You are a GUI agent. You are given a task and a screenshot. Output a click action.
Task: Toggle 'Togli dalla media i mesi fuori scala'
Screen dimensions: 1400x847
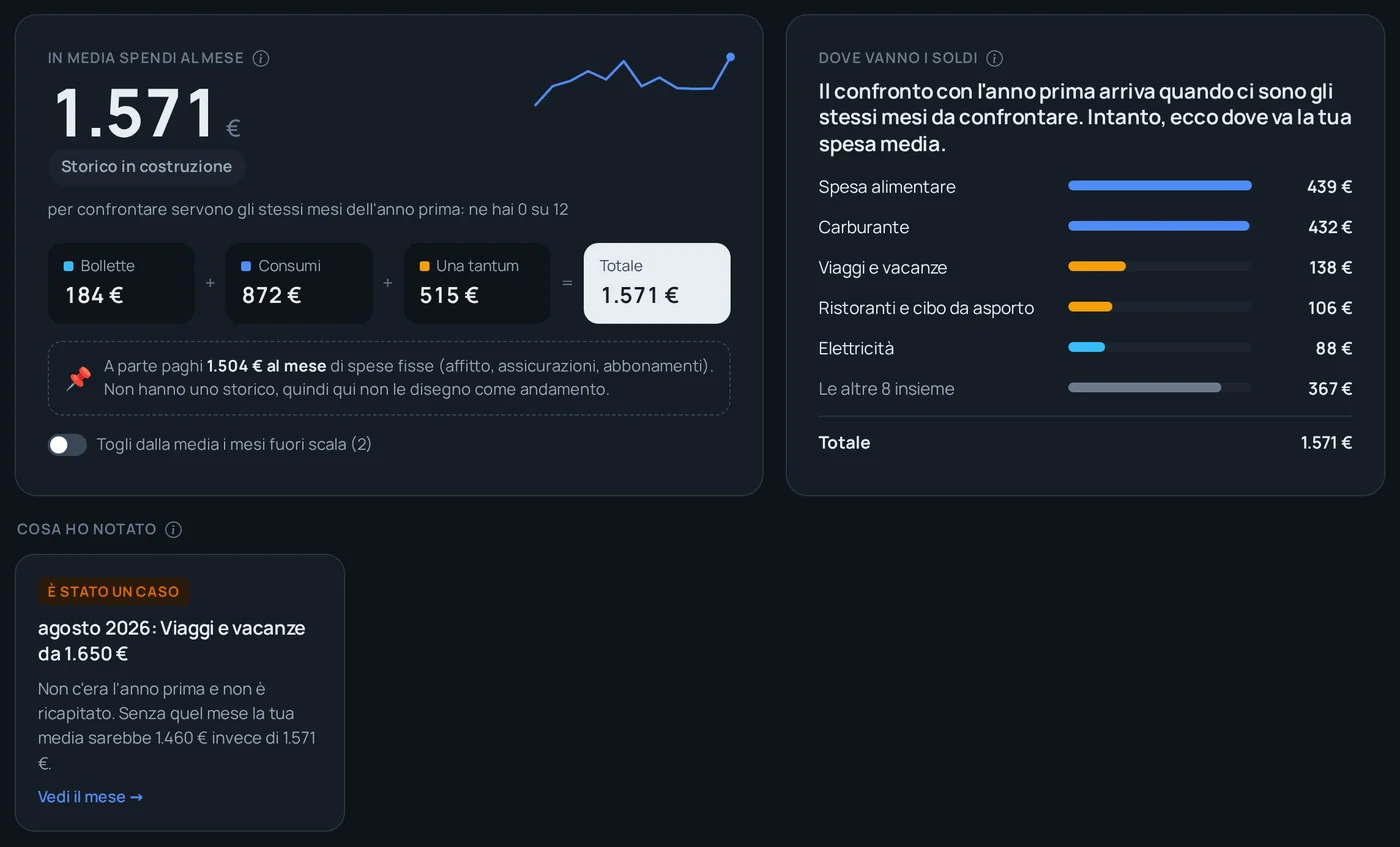(67, 444)
